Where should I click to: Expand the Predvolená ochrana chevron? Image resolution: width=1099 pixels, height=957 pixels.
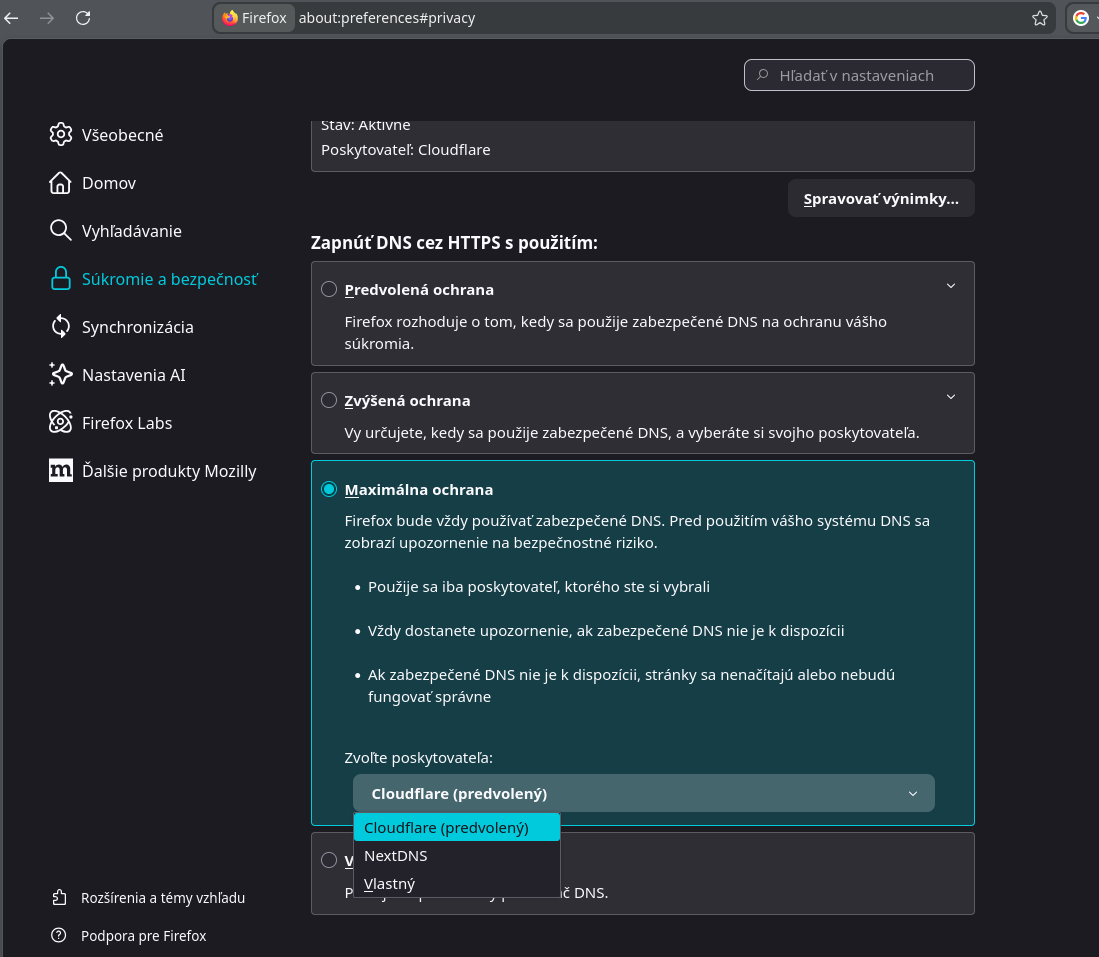pos(951,286)
